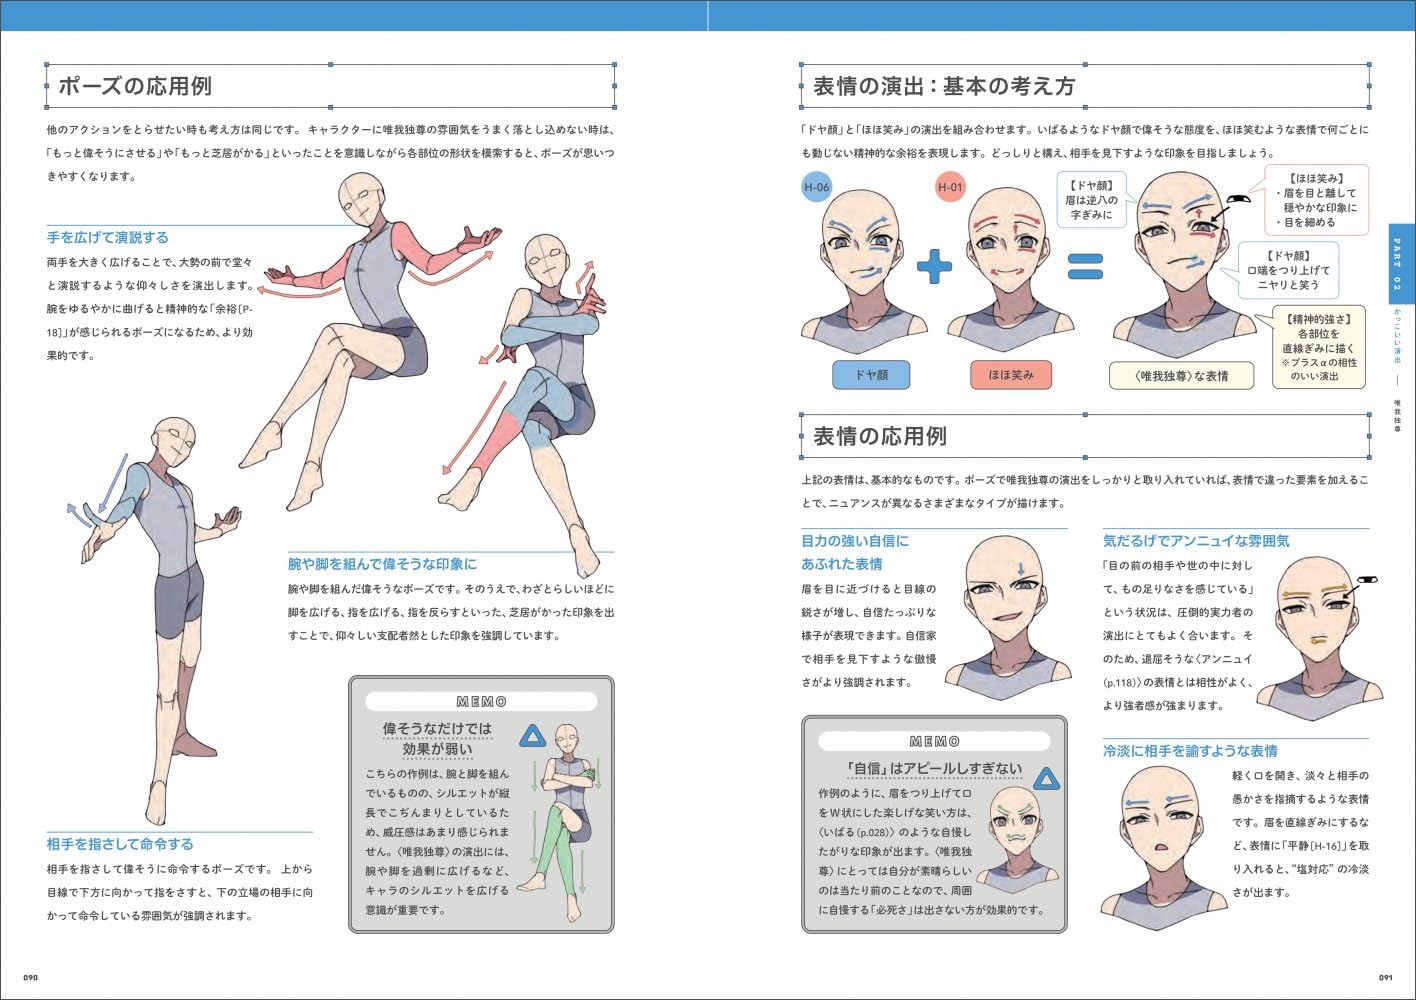The height and width of the screenshot is (1000, 1416).
Task: Click the memo title 「自信」はアピールしすぎない
Action: coord(934,769)
